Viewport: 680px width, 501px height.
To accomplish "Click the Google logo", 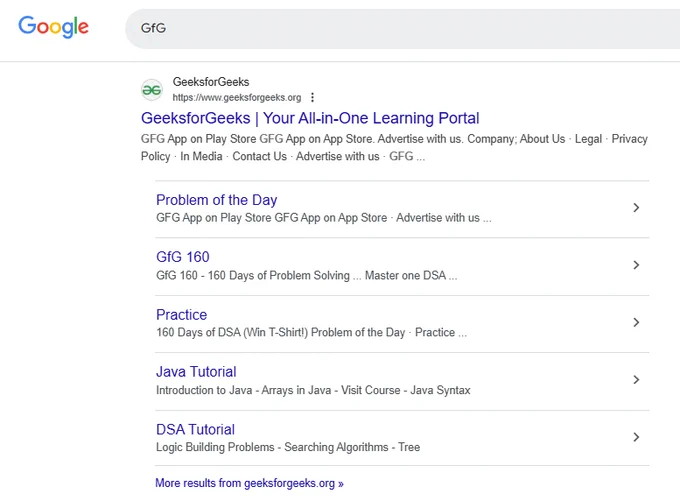I will pyautogui.click(x=53, y=27).
